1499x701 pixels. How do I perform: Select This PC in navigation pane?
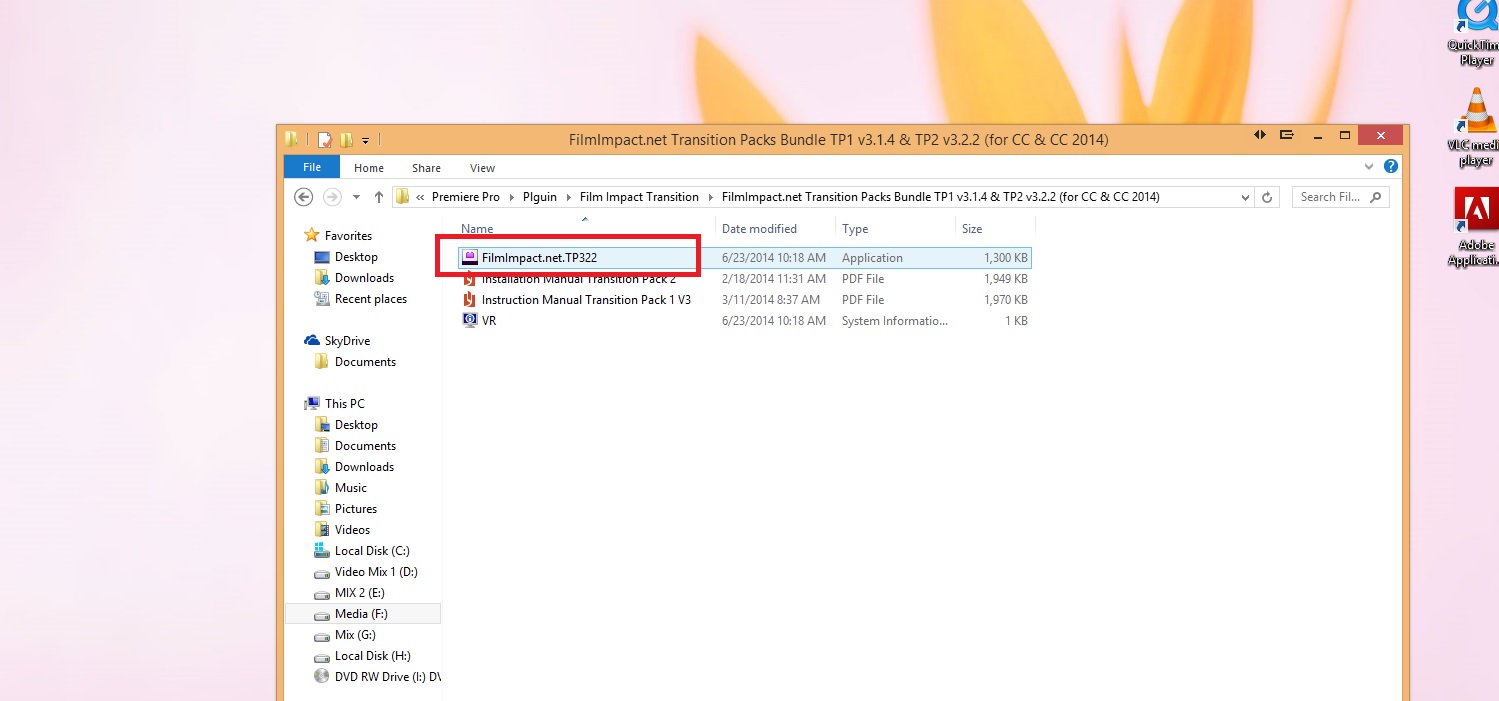point(344,404)
